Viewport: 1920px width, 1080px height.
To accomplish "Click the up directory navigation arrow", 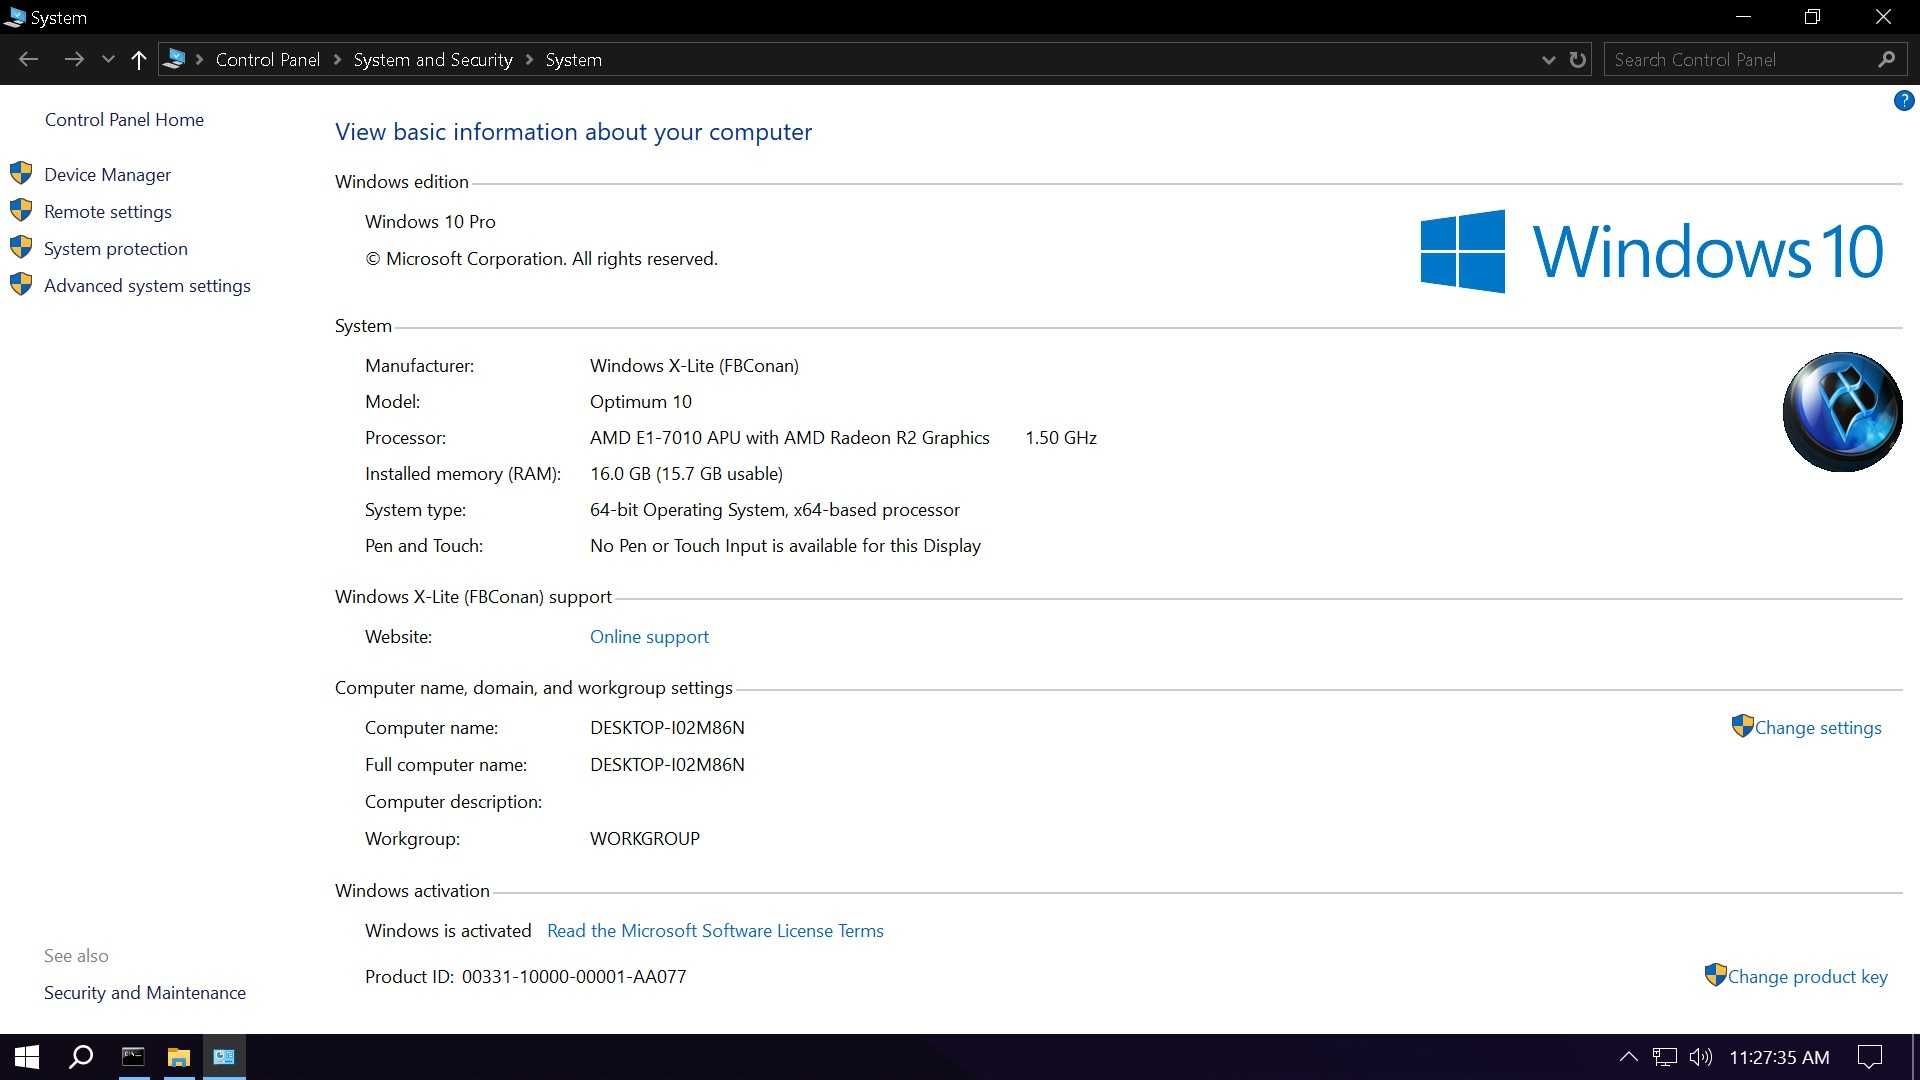I will point(138,59).
